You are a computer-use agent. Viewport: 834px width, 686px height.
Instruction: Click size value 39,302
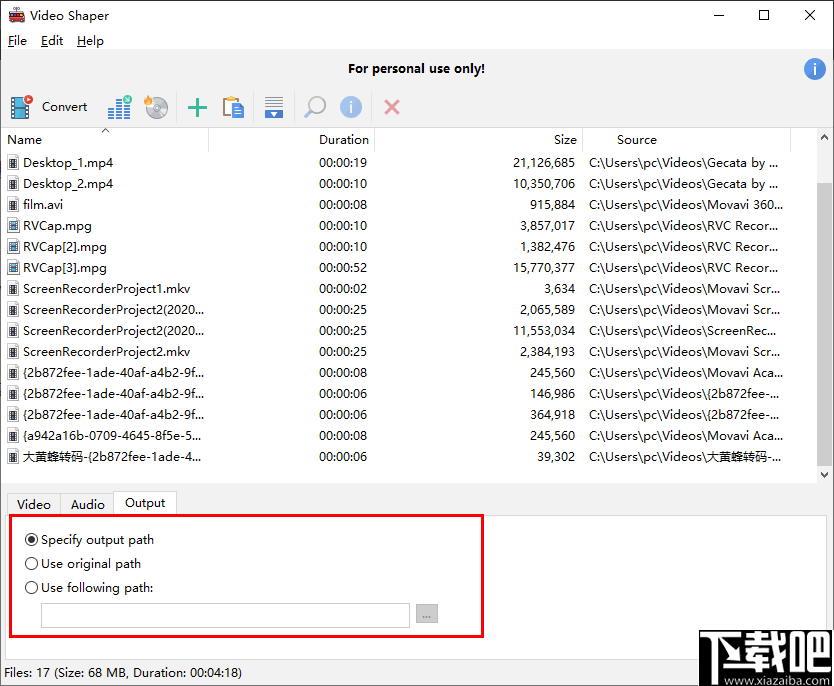pos(556,457)
